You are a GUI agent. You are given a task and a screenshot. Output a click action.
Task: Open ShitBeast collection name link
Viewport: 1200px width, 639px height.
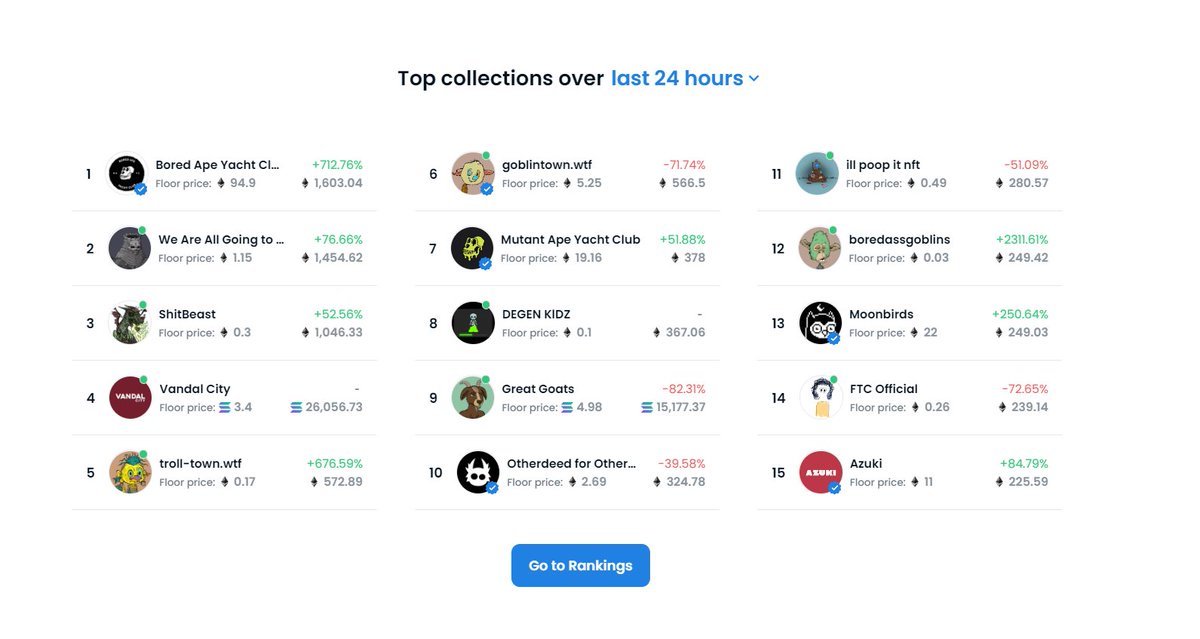point(187,314)
